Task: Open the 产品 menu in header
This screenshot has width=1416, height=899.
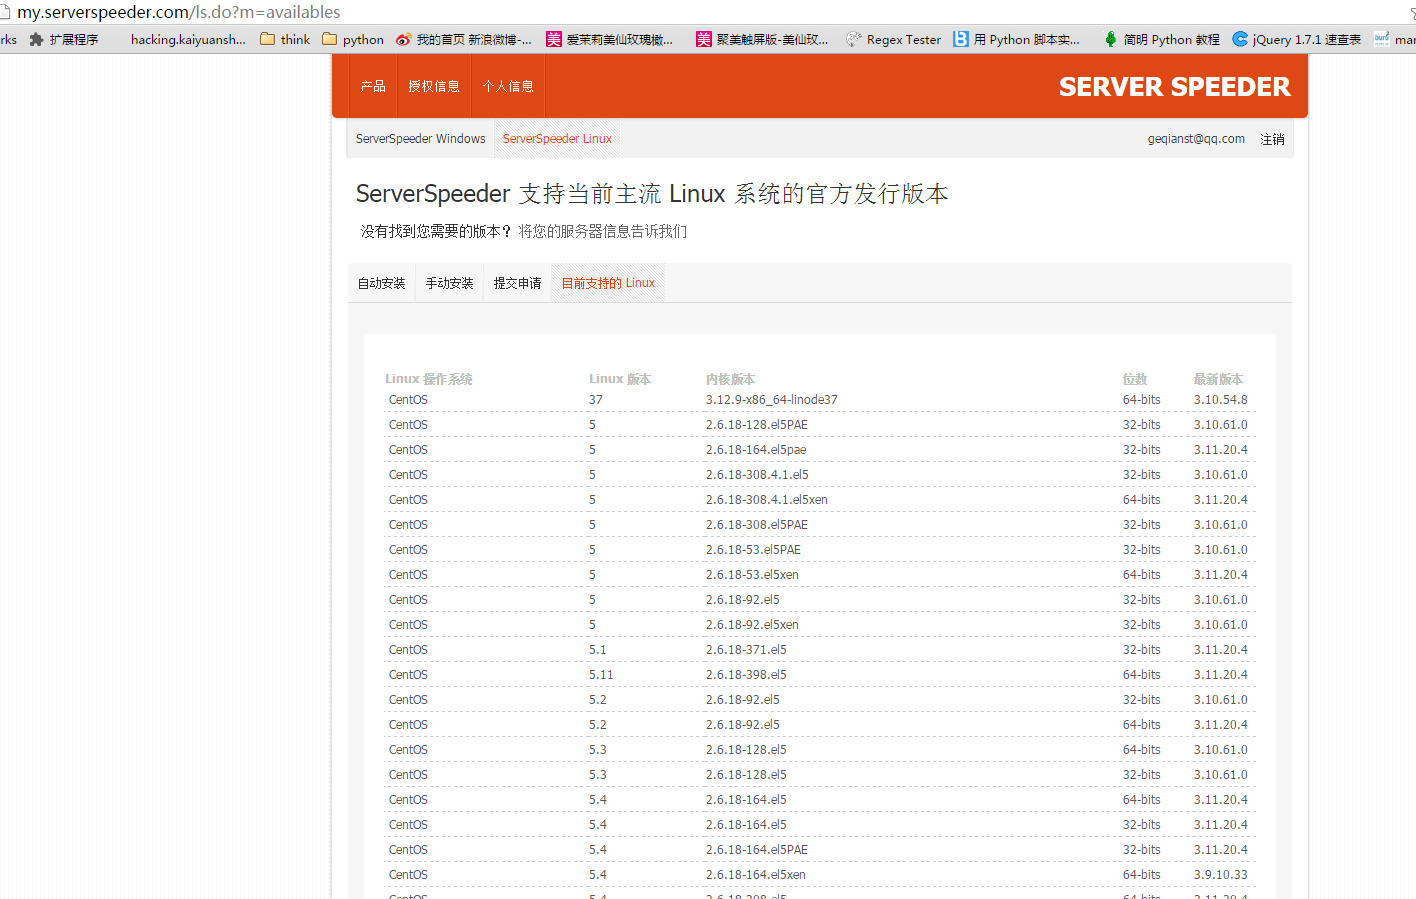Action: [x=373, y=86]
